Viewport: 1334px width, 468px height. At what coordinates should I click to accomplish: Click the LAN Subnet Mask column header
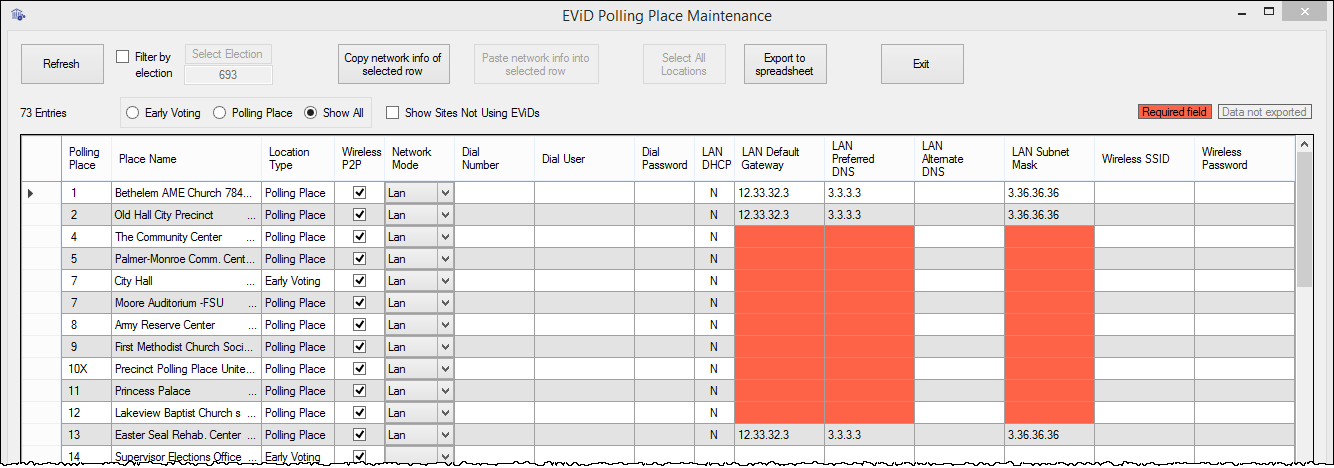[x=1049, y=159]
